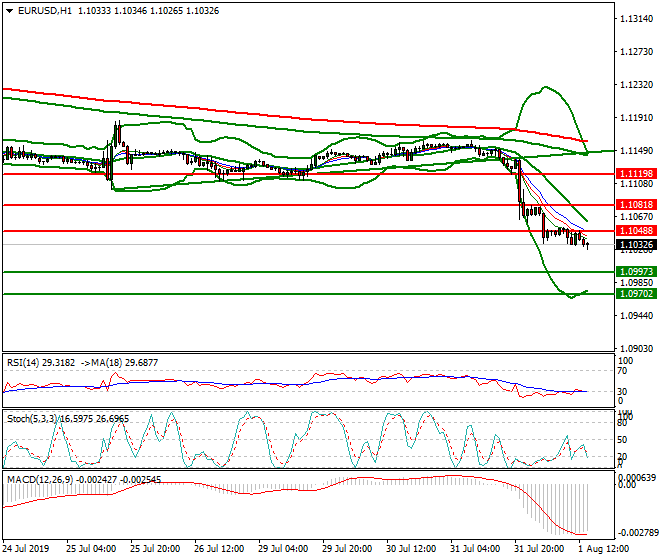Select the 1.09440 price scale value

click(636, 315)
